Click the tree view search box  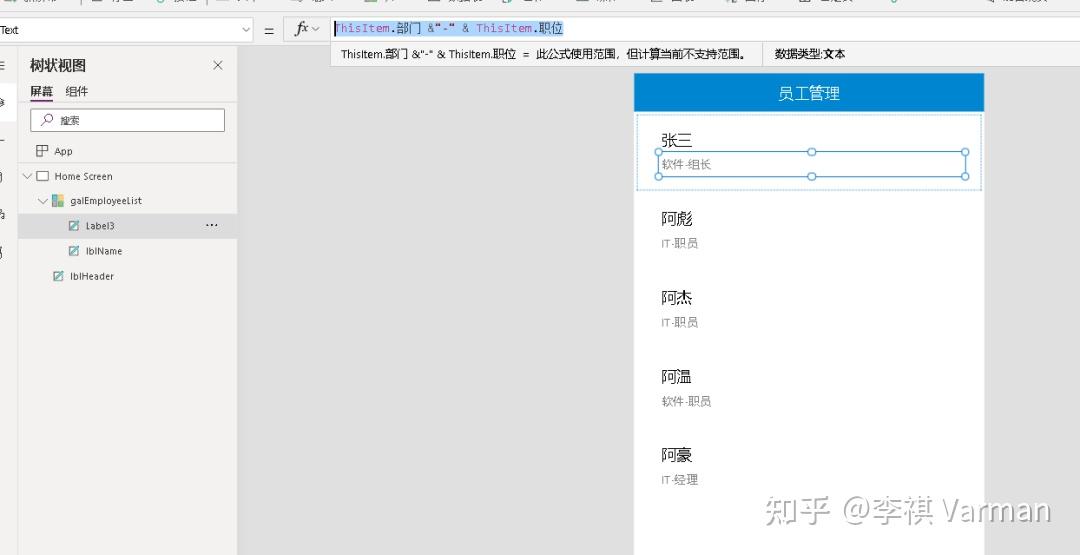127,120
